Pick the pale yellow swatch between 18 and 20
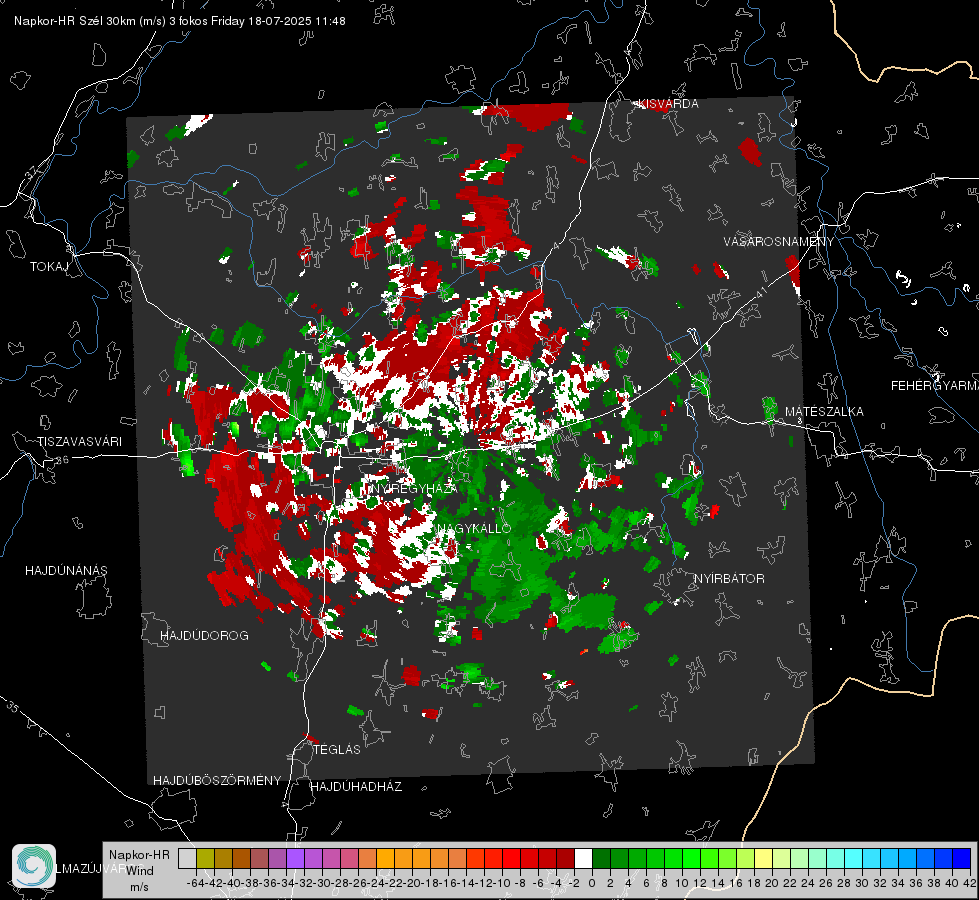Image resolution: width=979 pixels, height=900 pixels. point(763,858)
